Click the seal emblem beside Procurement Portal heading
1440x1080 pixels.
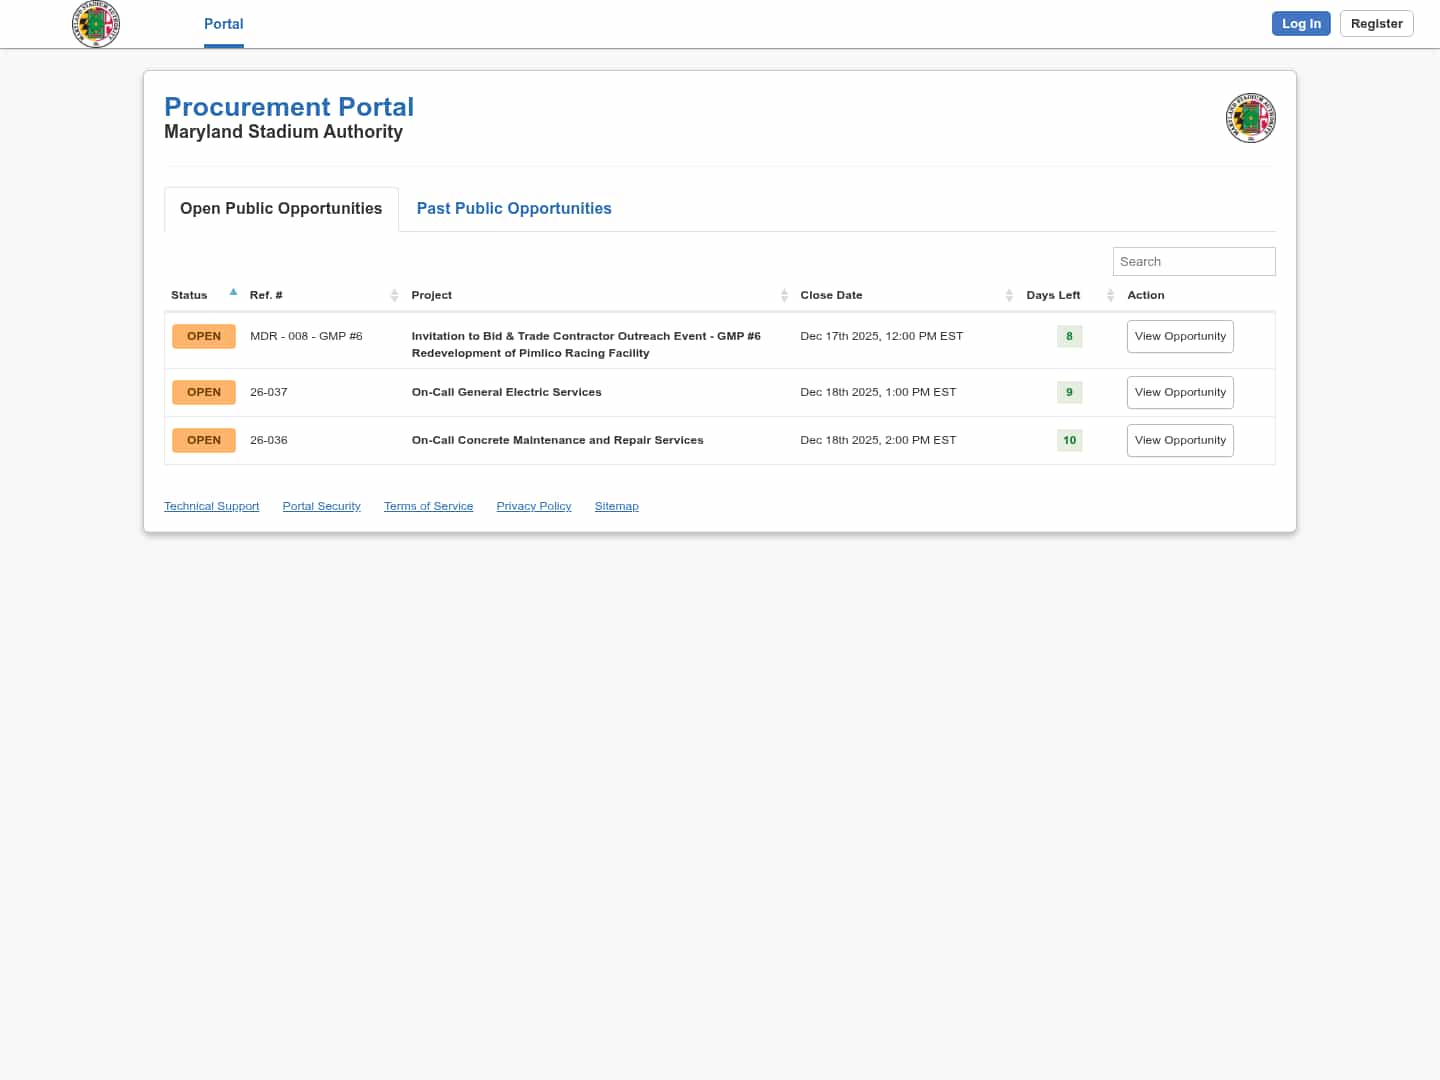tap(1250, 119)
